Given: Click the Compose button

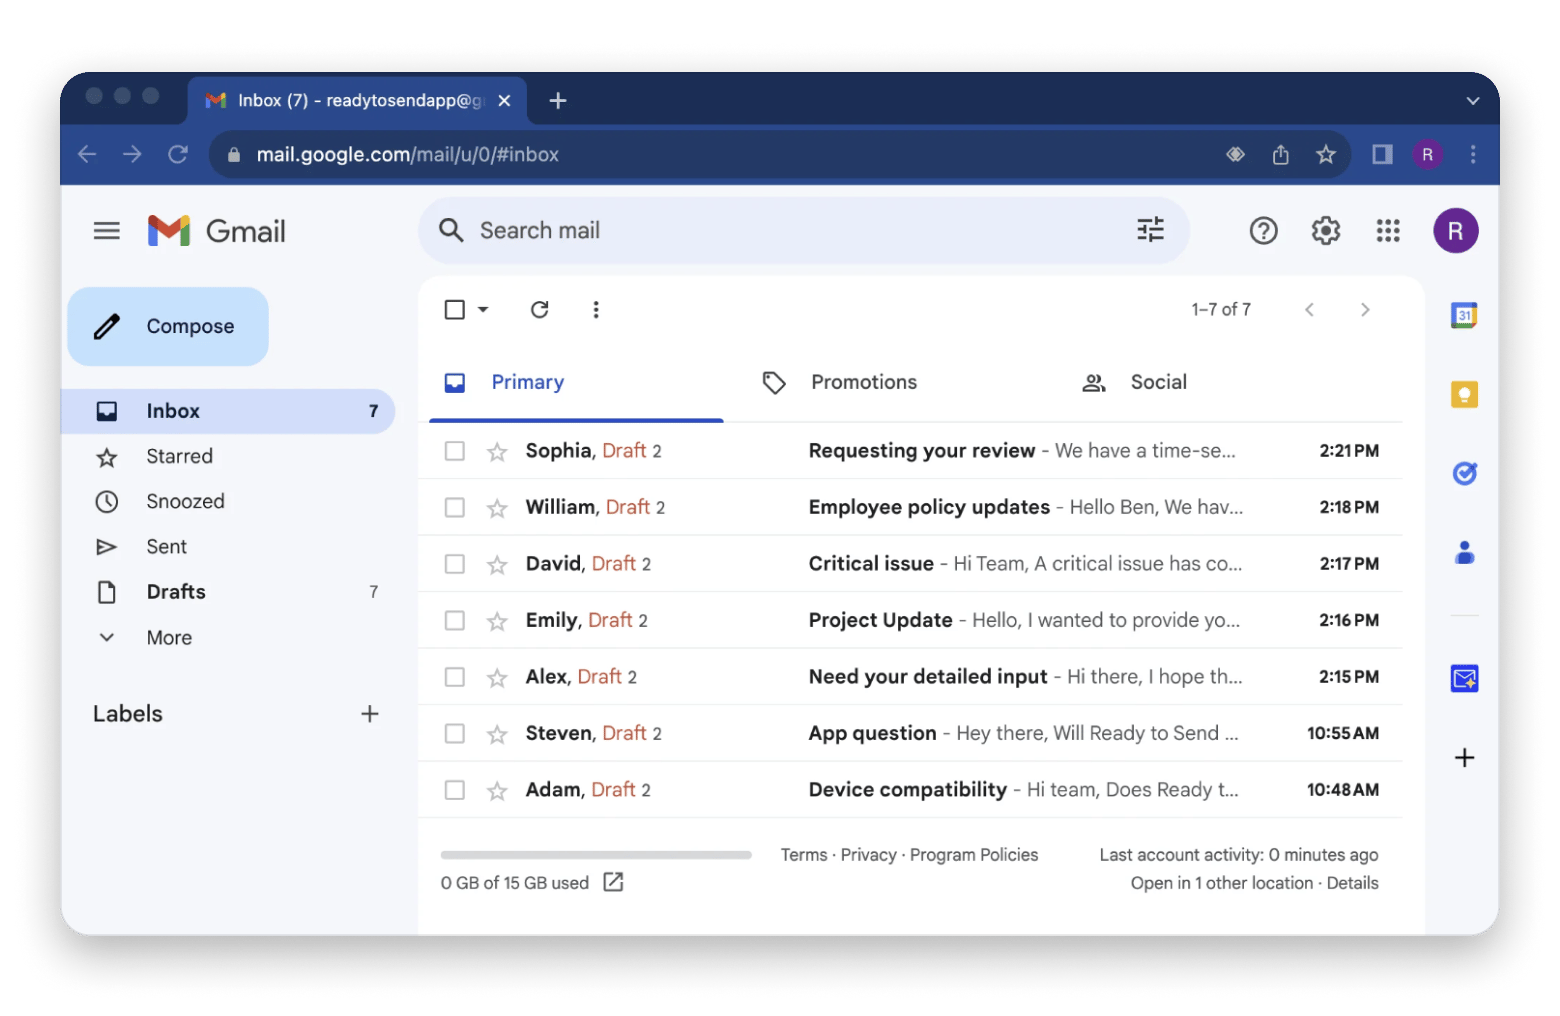Looking at the screenshot, I should pyautogui.click(x=167, y=326).
